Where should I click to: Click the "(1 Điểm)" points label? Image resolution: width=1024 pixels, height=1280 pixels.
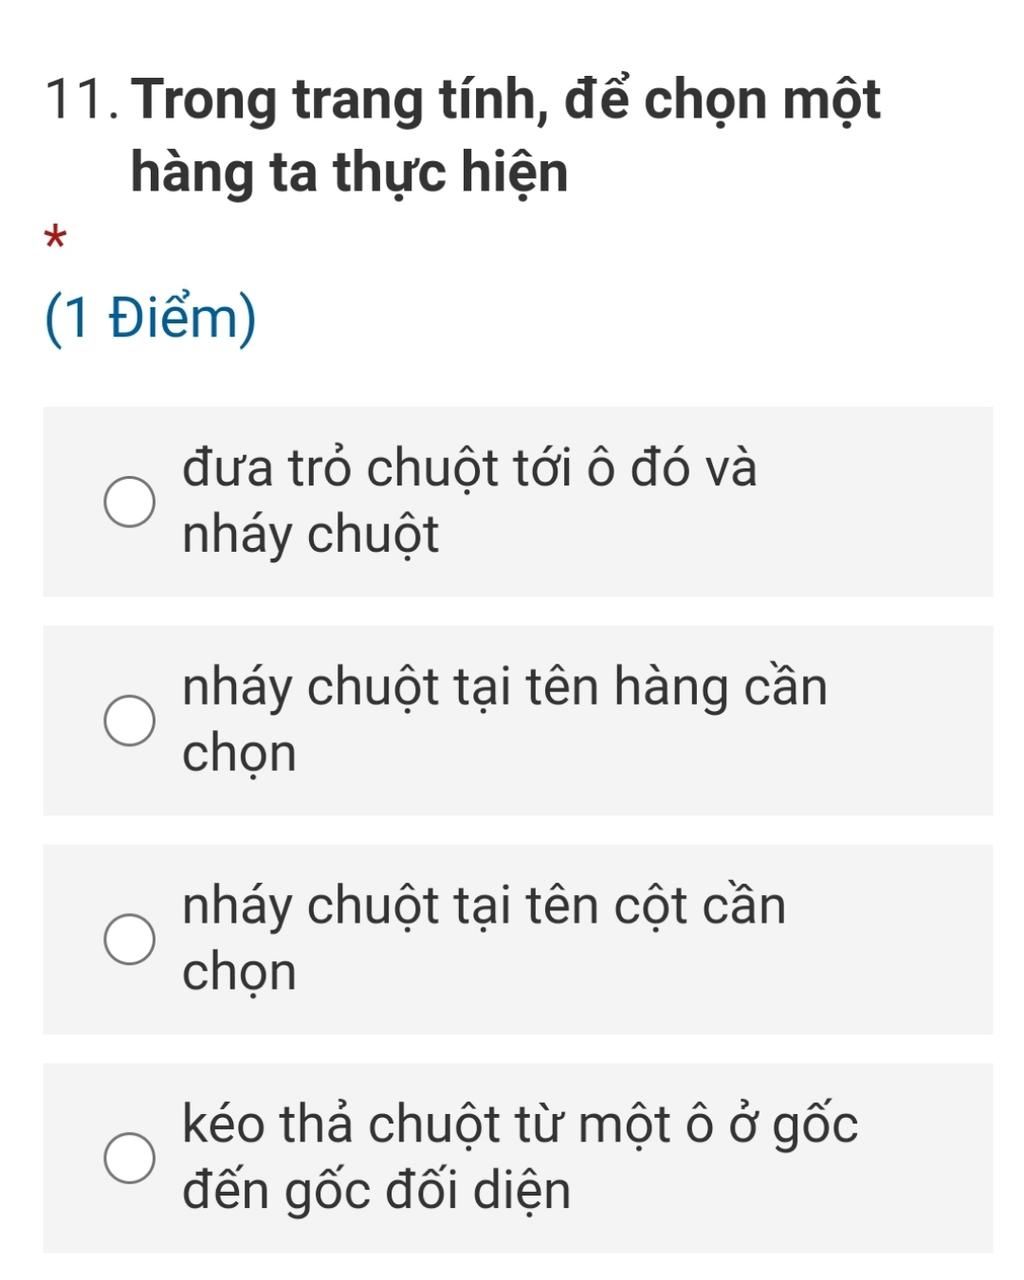(151, 319)
